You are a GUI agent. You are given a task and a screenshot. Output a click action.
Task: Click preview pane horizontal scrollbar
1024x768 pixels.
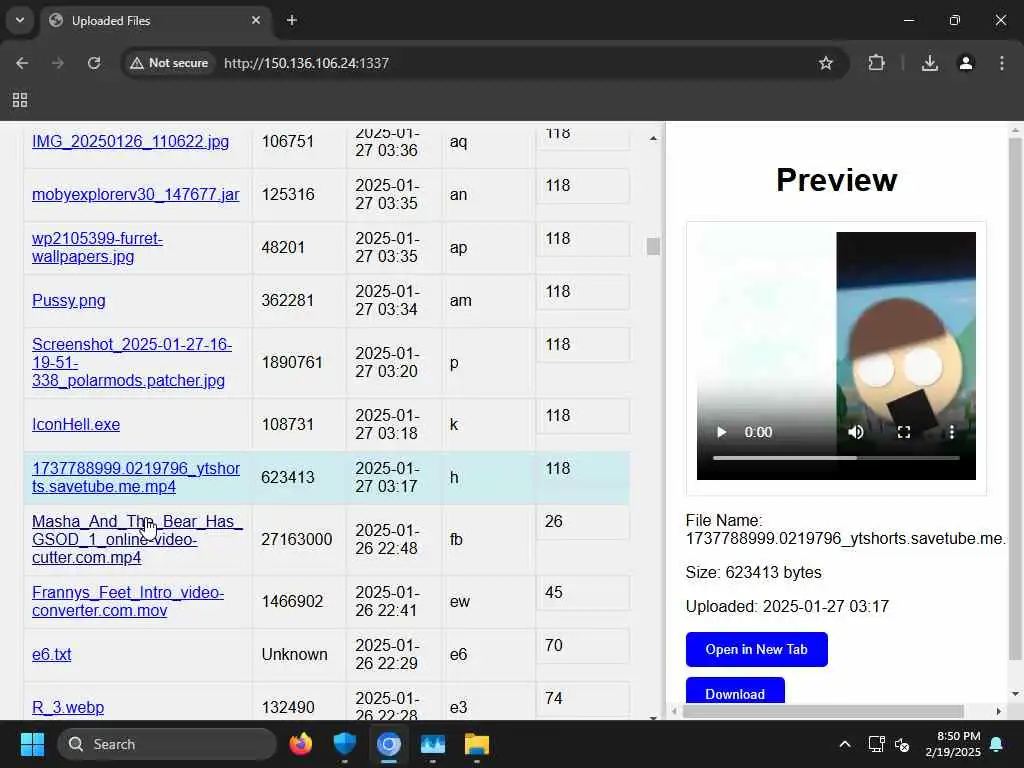[x=823, y=711]
